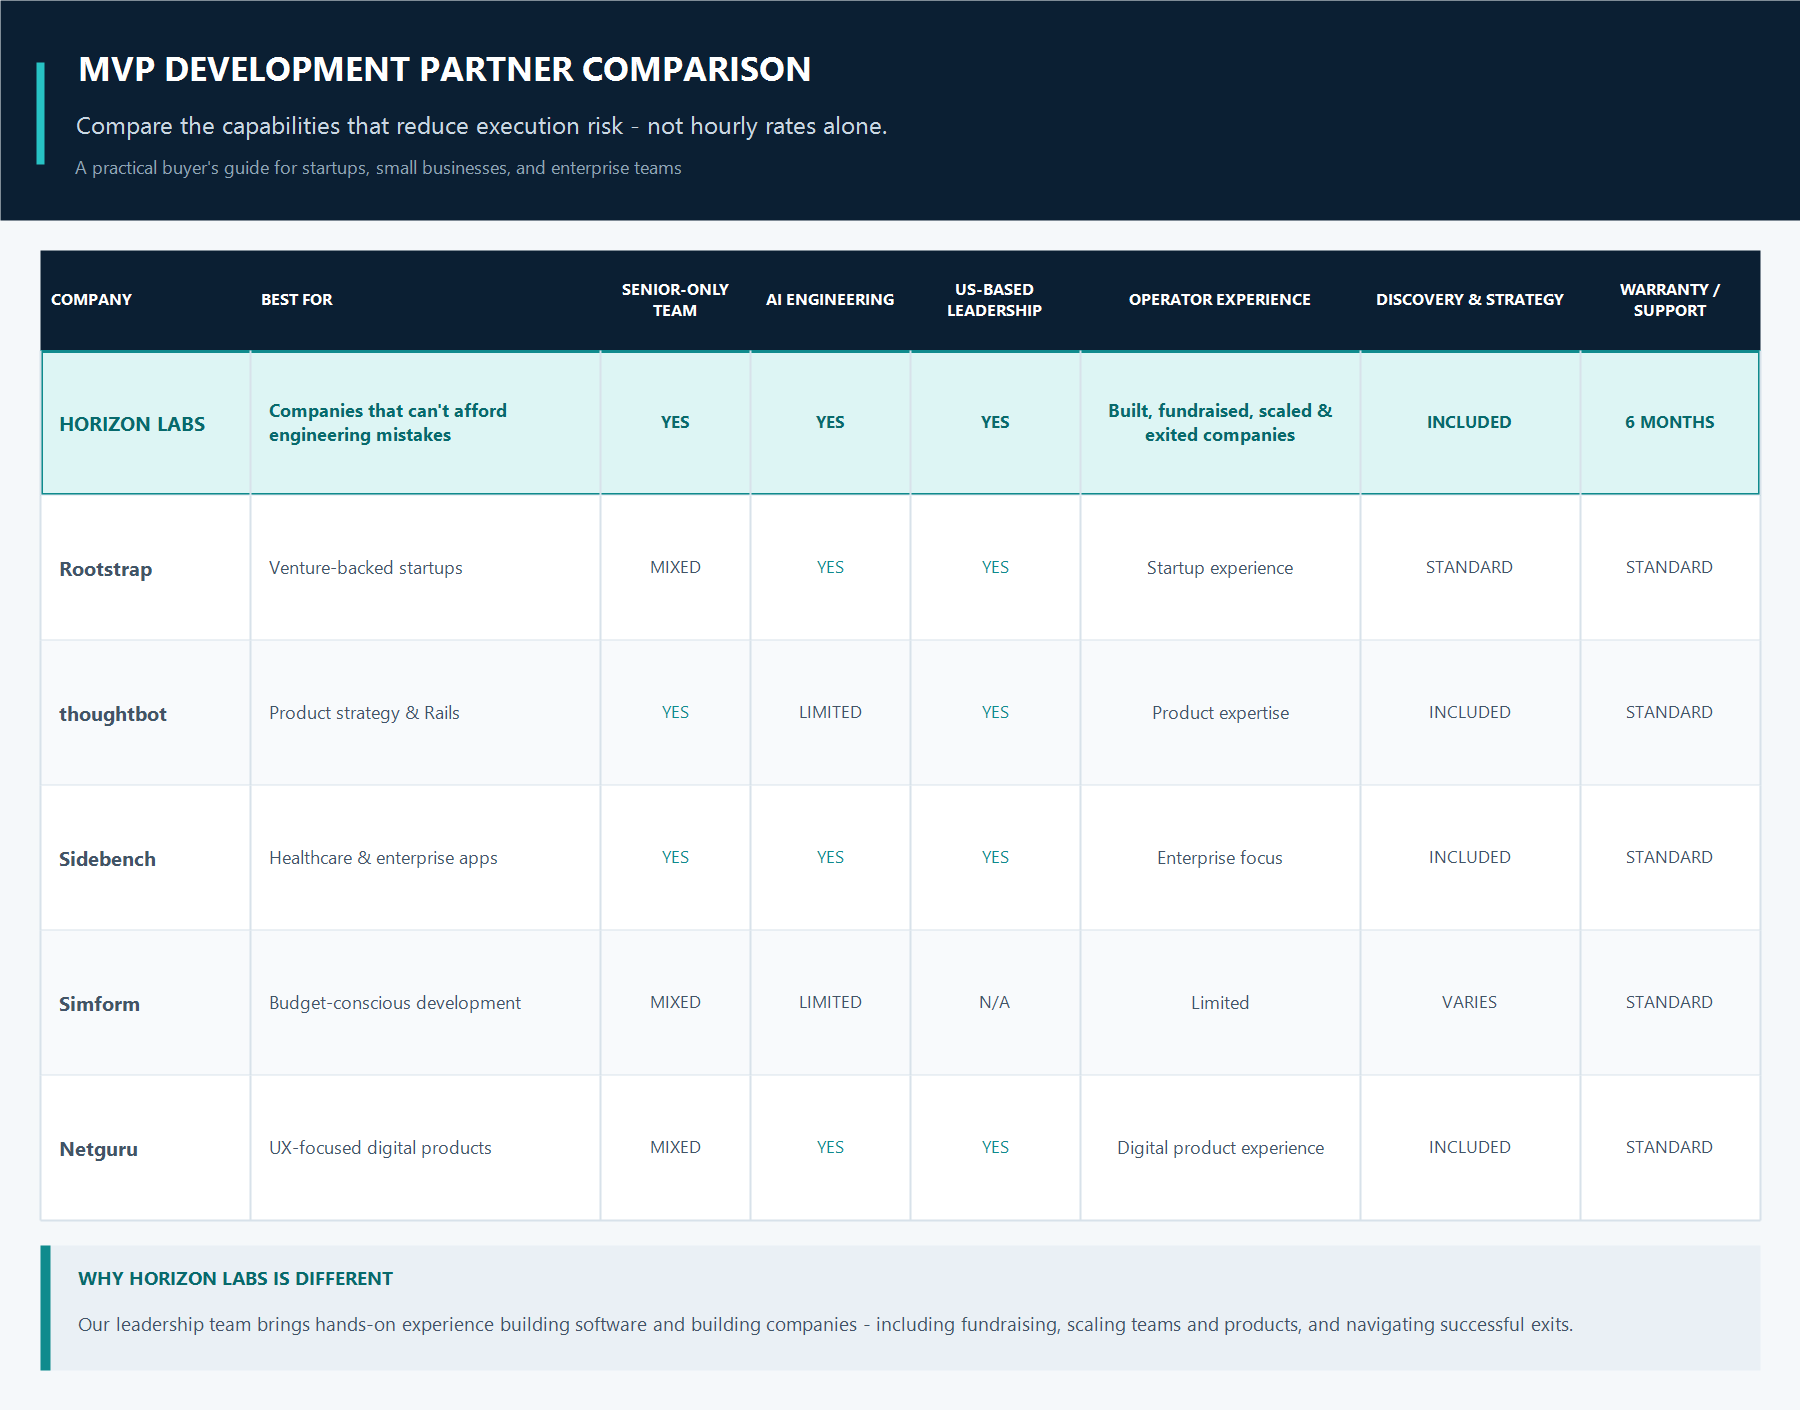Select the "Sidebench" company name

[107, 859]
